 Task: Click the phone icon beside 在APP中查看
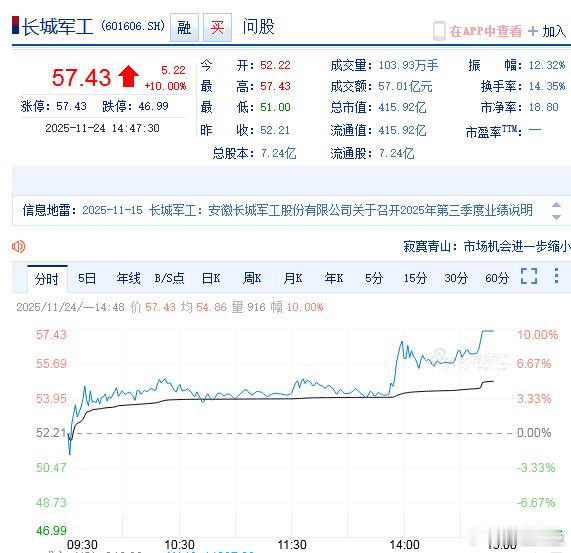(x=439, y=31)
